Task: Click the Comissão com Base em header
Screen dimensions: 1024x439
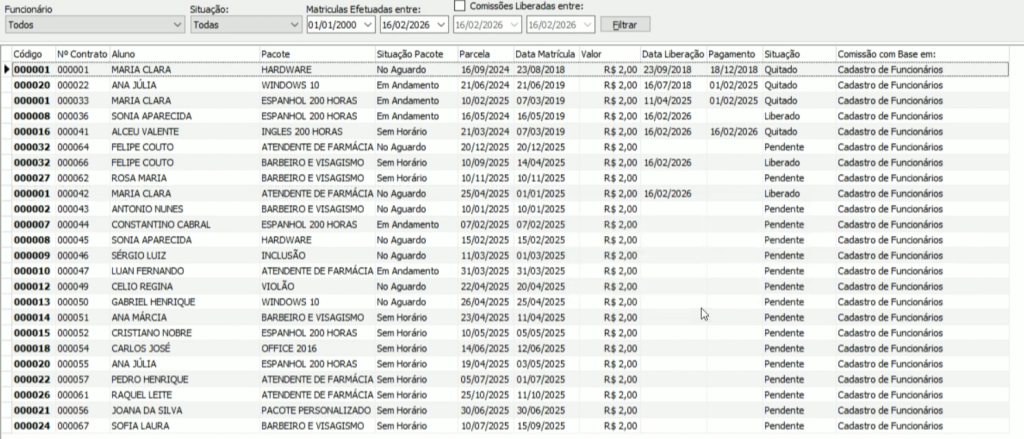Action: pos(922,54)
